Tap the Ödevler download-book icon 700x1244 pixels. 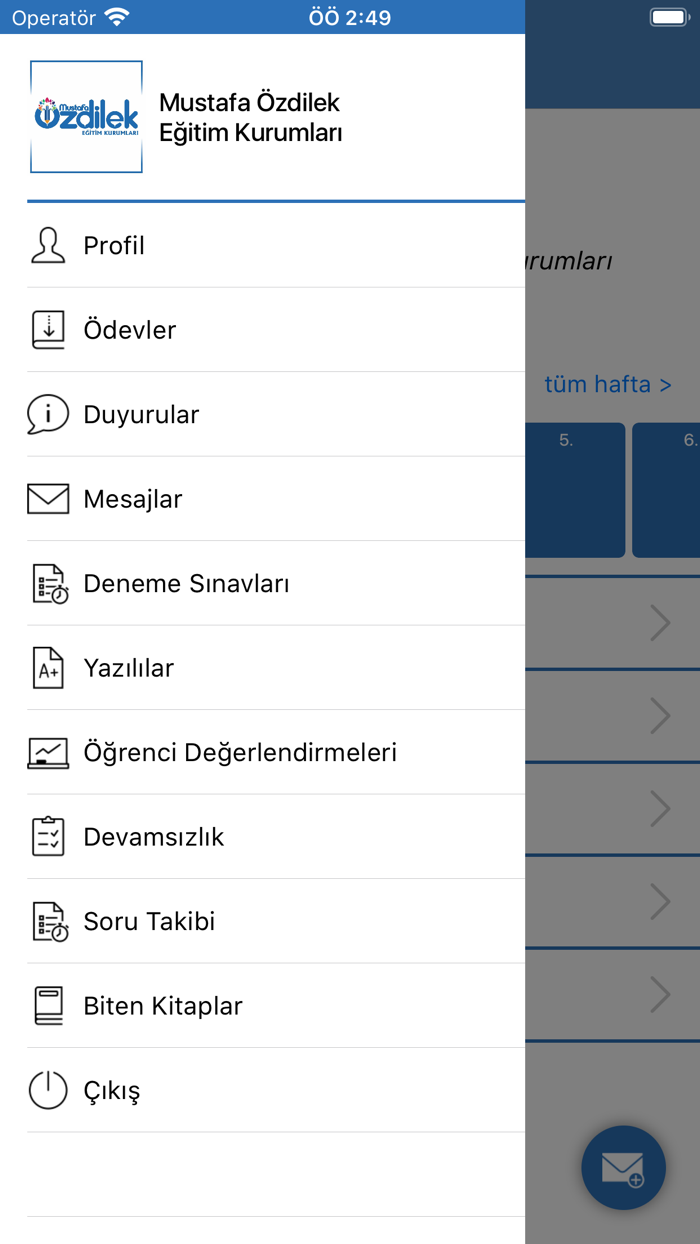47,330
